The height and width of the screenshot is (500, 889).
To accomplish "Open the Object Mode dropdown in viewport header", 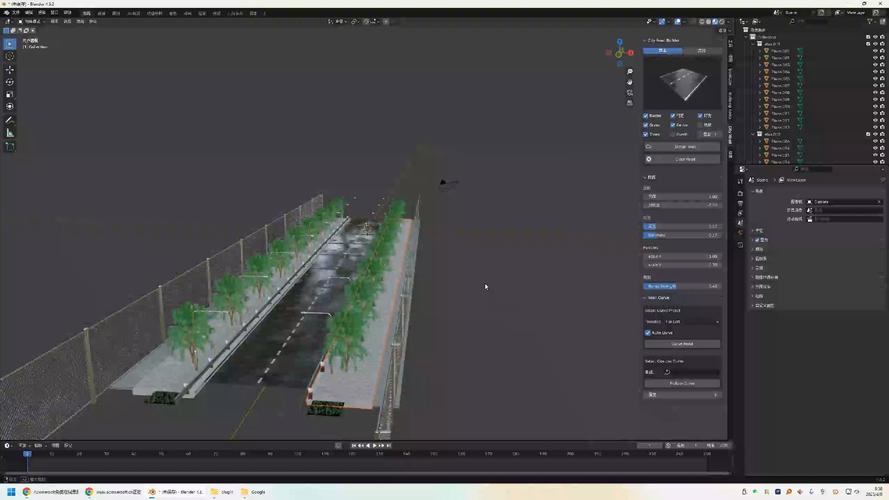I will [31, 22].
